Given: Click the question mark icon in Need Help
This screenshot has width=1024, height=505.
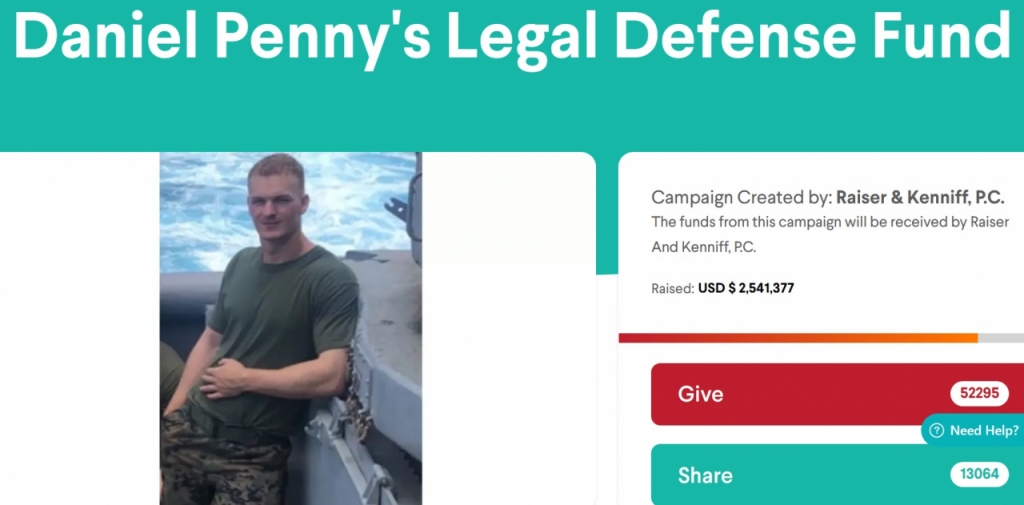Looking at the screenshot, I should pyautogui.click(x=936, y=431).
